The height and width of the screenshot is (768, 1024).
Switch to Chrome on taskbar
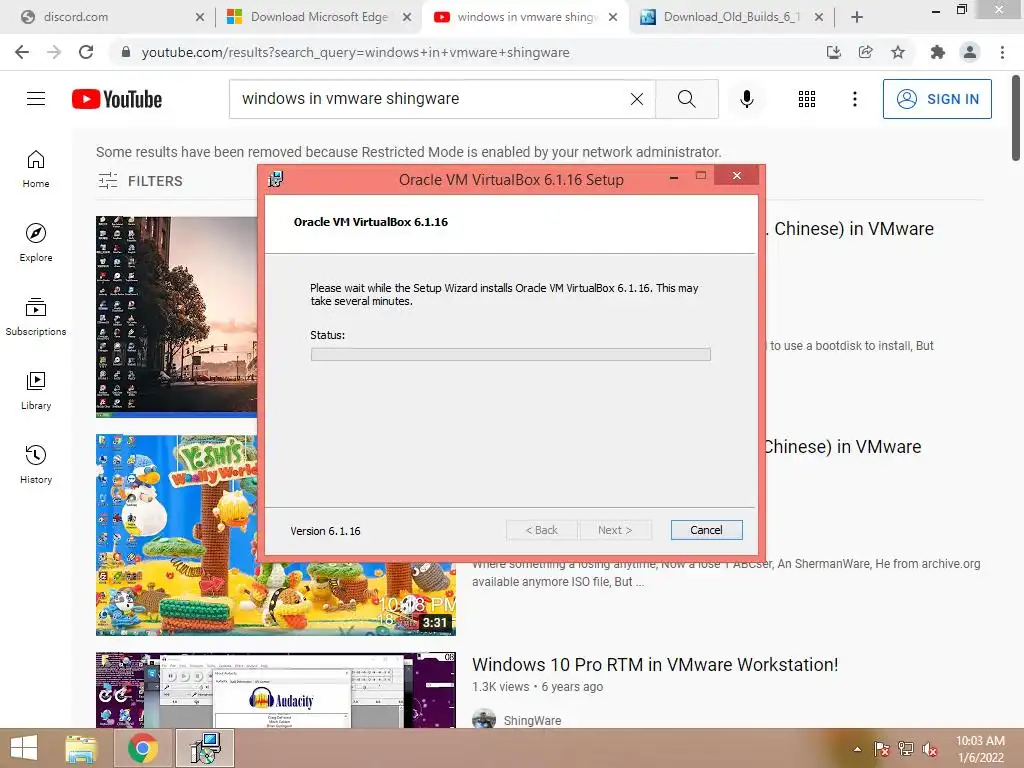pyautogui.click(x=142, y=748)
